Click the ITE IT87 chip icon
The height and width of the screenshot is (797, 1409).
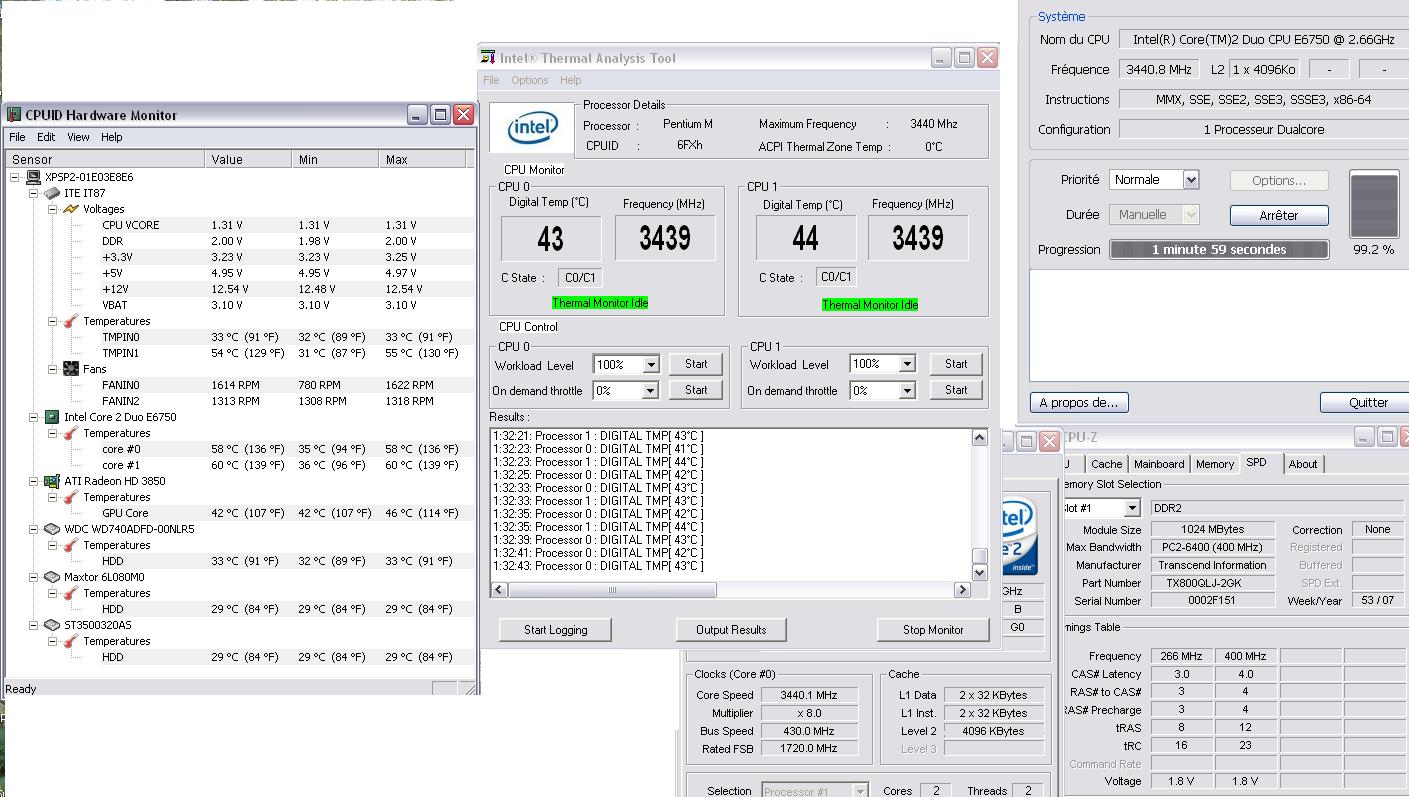[52, 193]
